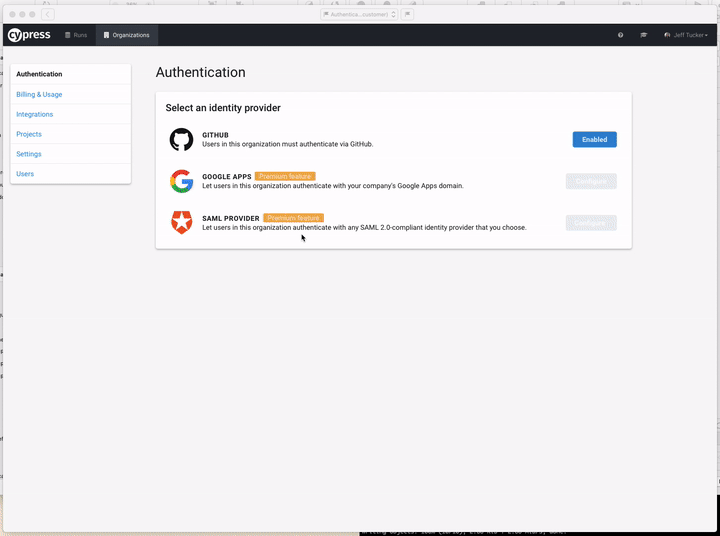Open Integrations from the sidebar
The width and height of the screenshot is (720, 536).
[x=35, y=114]
